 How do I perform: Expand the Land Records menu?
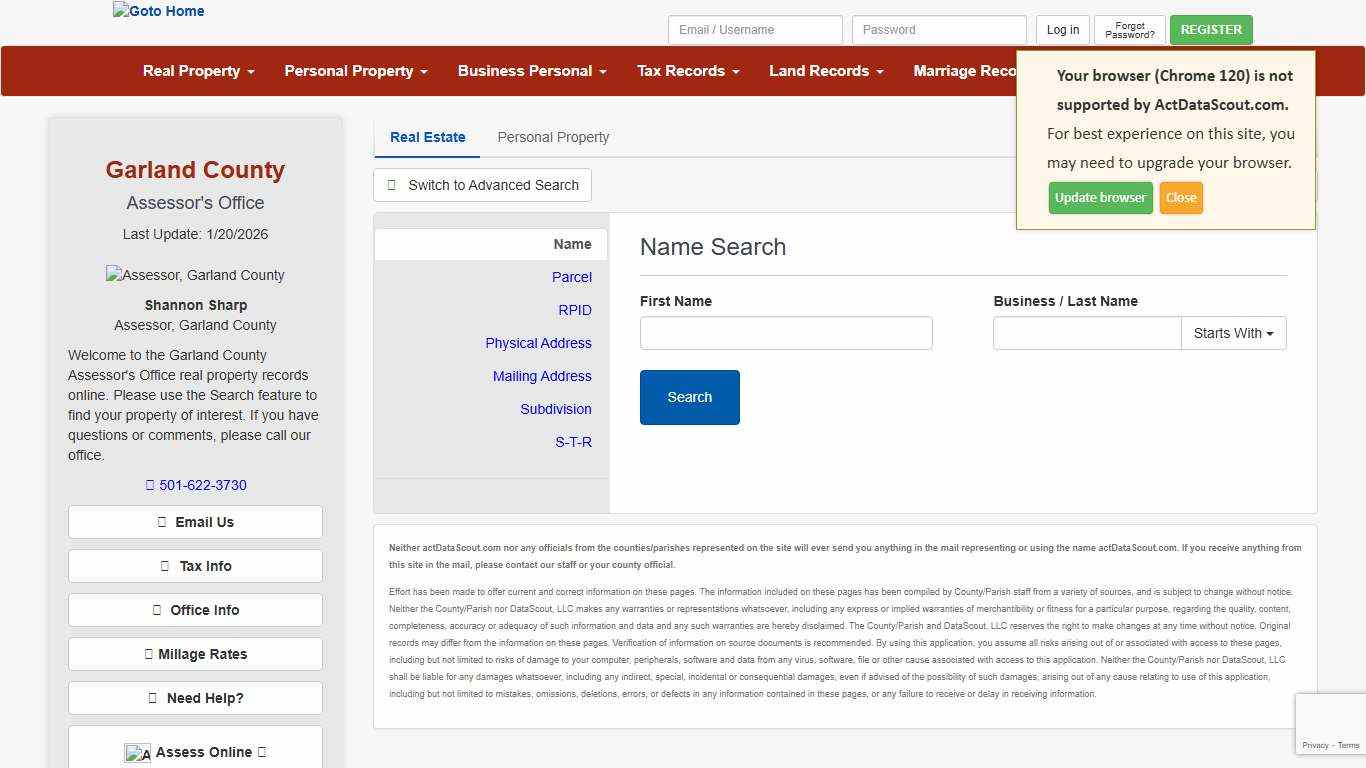(x=826, y=71)
